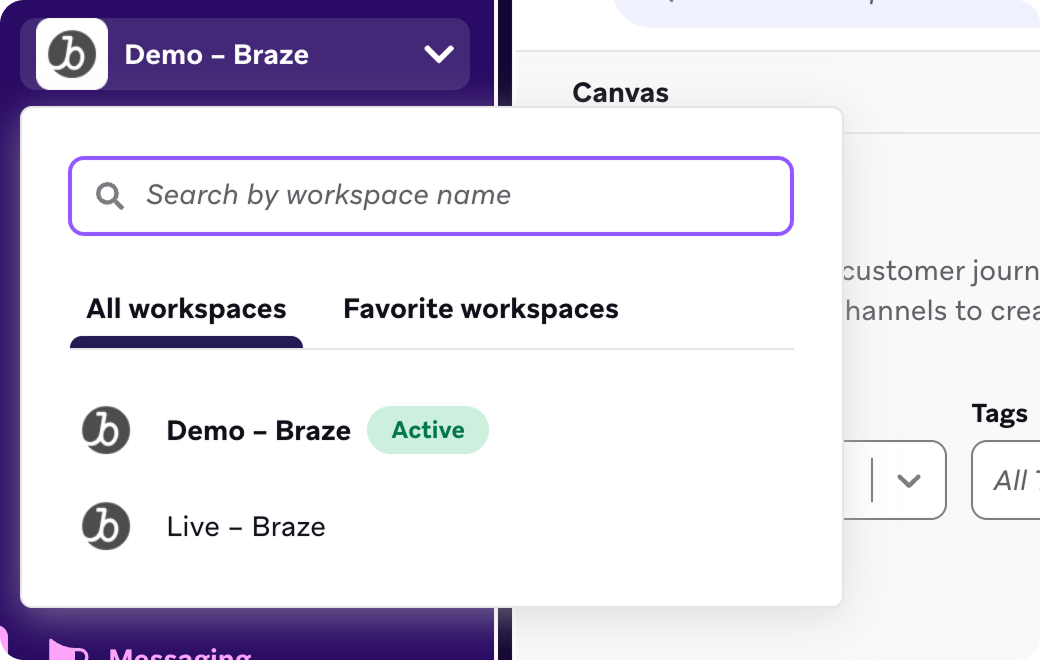This screenshot has height=660, width=1040.
Task: Select the Demo – Braze workspace avatar icon
Action: coord(106,430)
